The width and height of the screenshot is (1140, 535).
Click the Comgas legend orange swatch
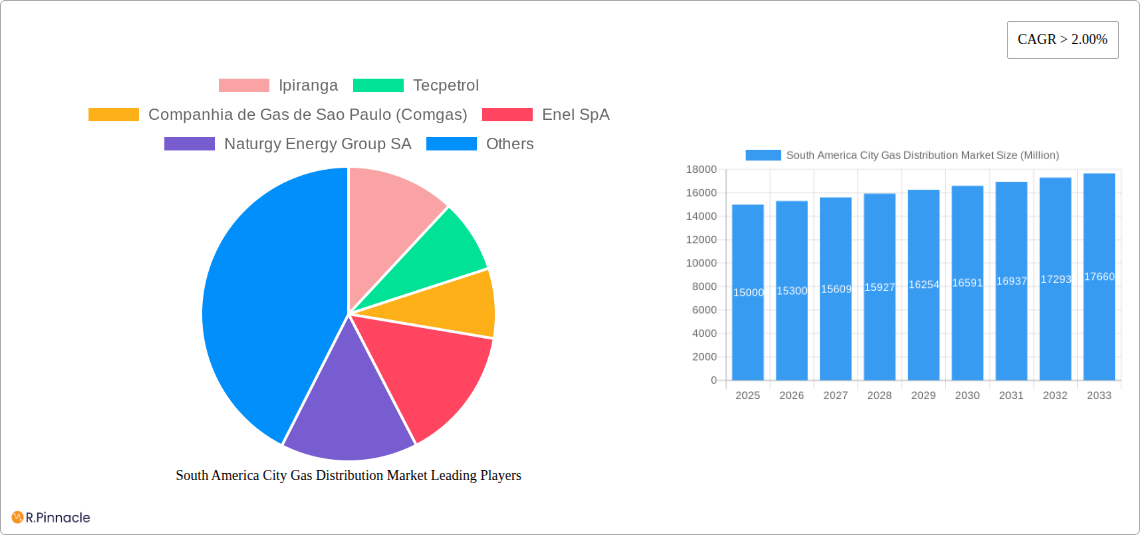(x=113, y=115)
